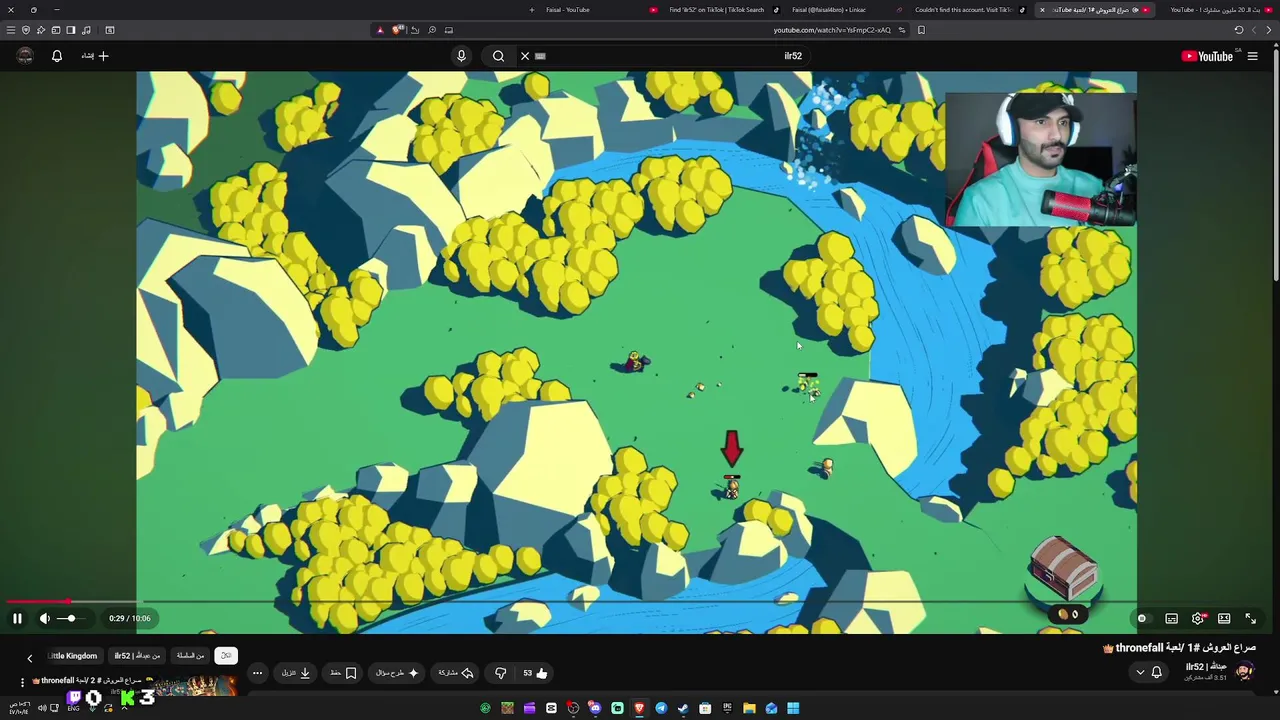1280x720 pixels.
Task: Save the video to playlist
Action: 343,673
